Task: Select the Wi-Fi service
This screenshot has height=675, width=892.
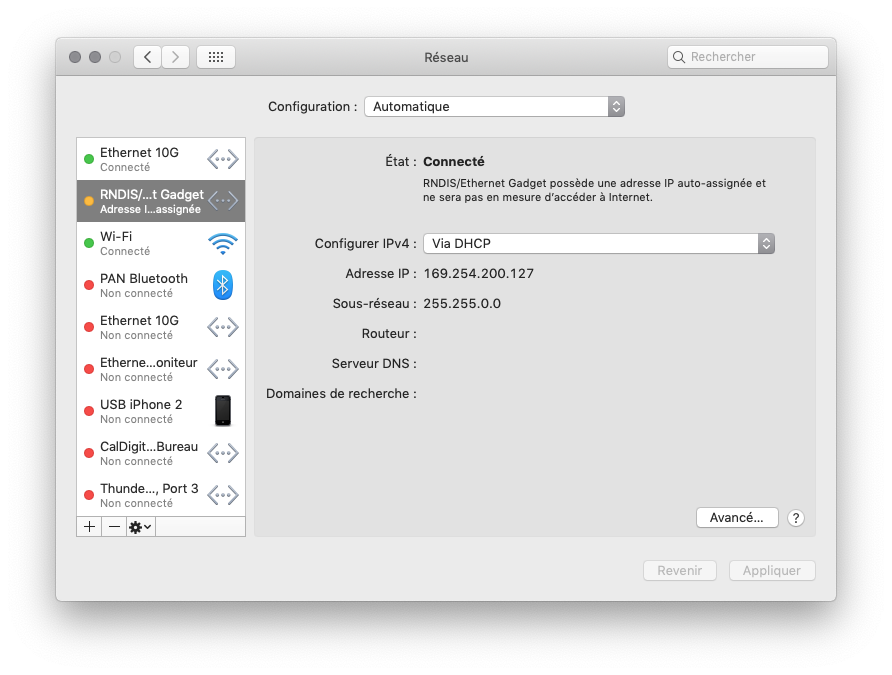Action: tap(161, 243)
